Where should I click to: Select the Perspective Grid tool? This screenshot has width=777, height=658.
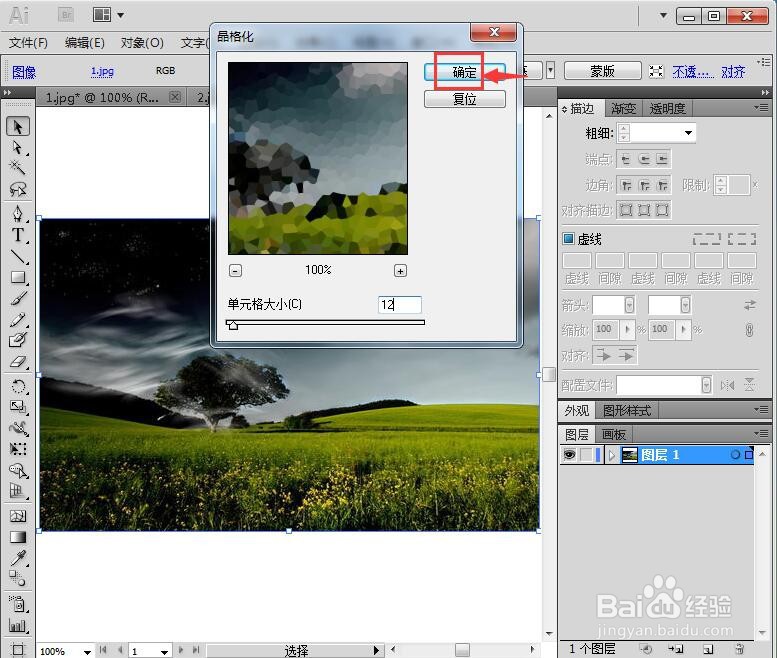[x=18, y=491]
